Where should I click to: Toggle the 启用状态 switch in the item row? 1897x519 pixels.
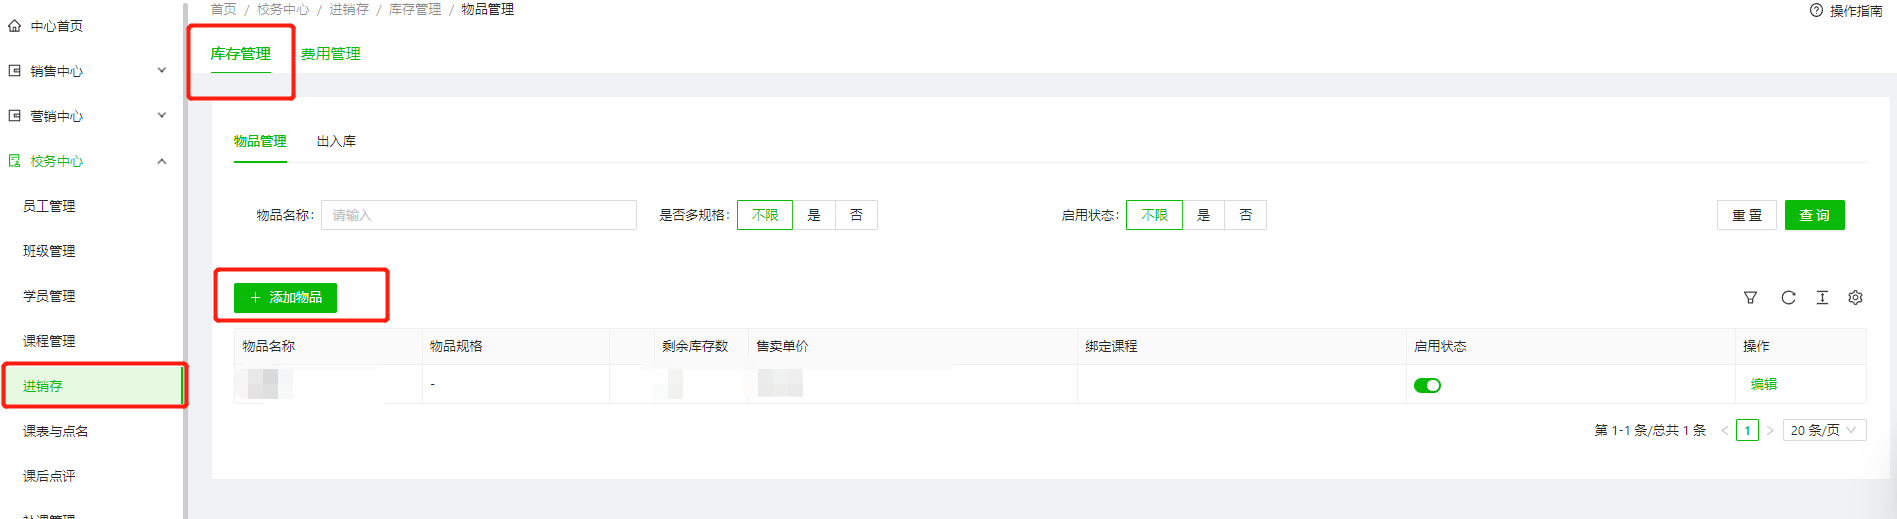[1427, 386]
